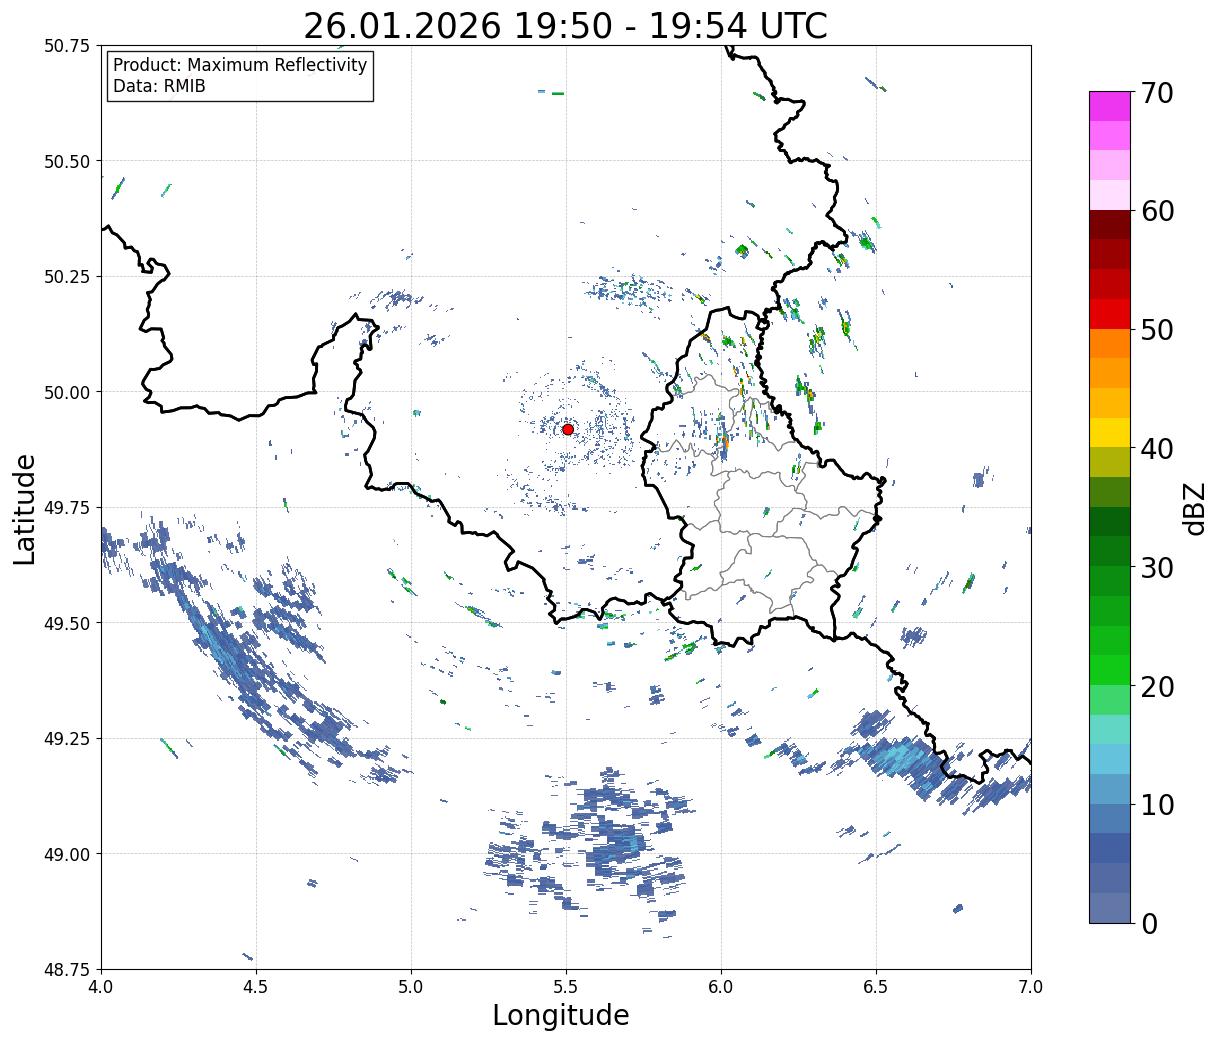Click the 48.75 latitude tick label
Screen dimensions: 1219x1040
coord(68,969)
